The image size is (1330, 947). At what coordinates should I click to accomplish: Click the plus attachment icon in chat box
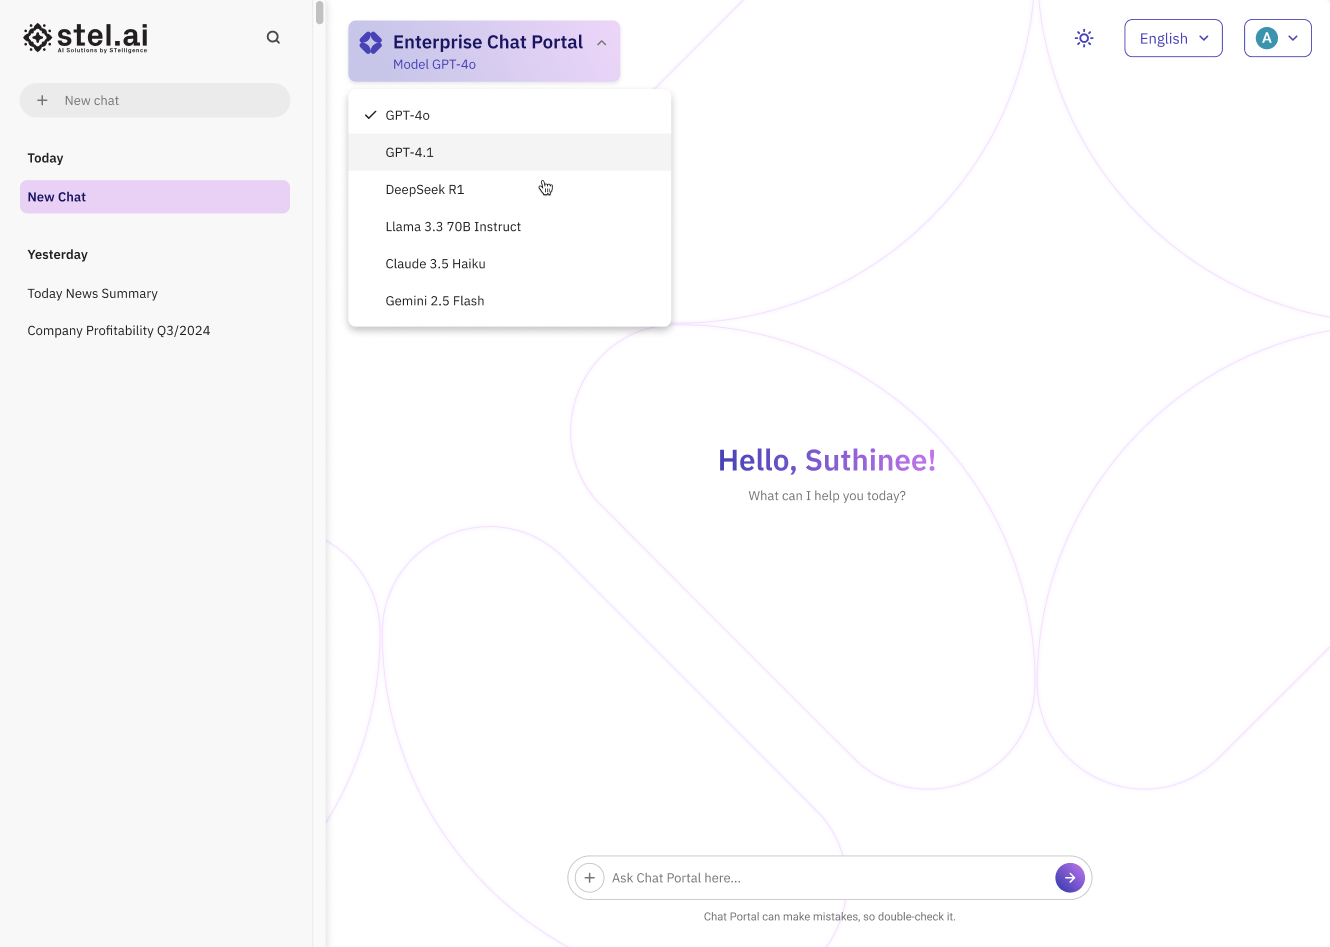pos(590,878)
